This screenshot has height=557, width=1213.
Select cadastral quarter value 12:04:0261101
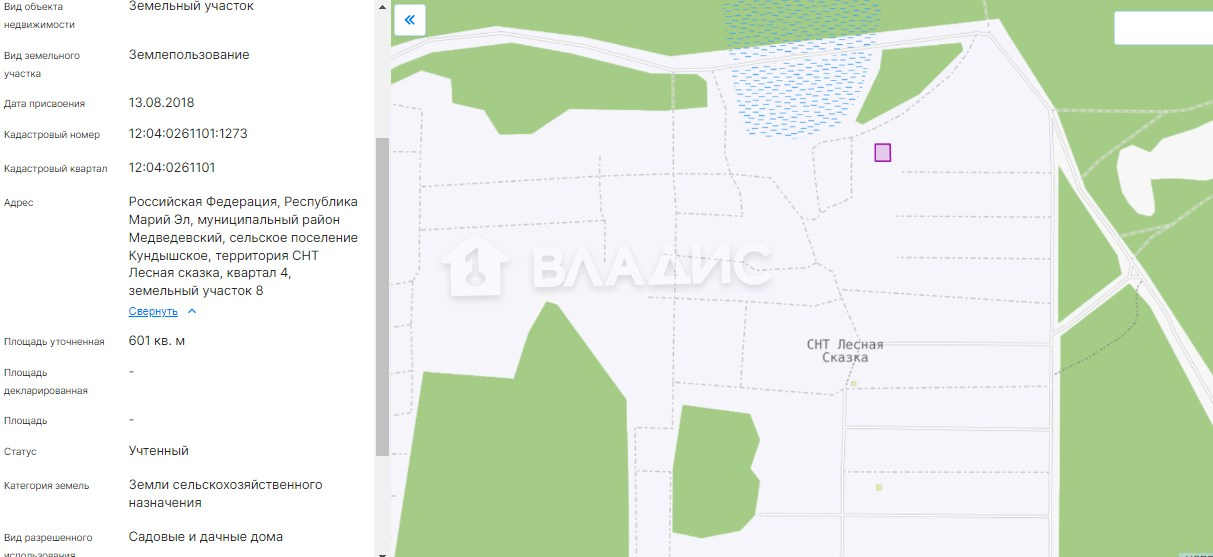click(x=172, y=167)
